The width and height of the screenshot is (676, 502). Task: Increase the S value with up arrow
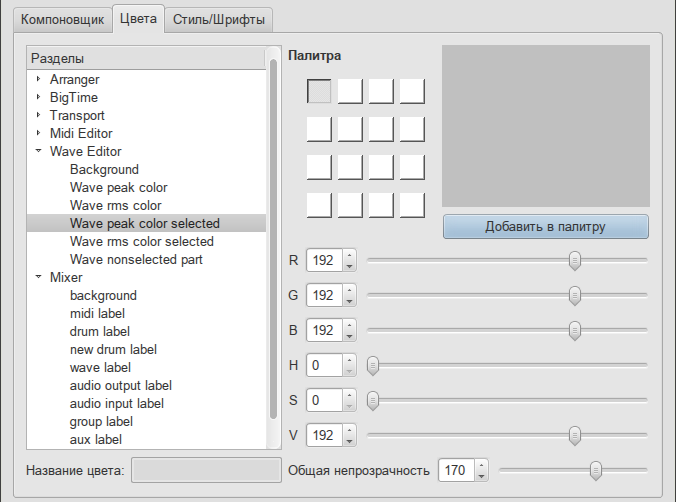coord(349,395)
